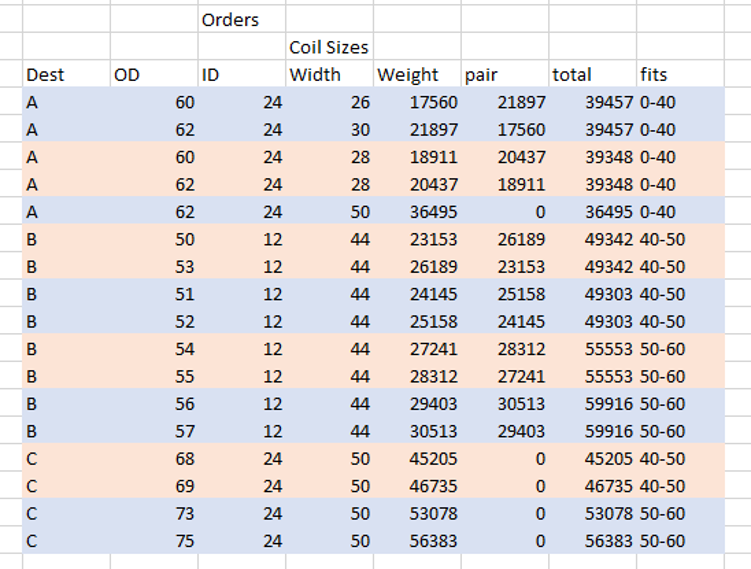The width and height of the screenshot is (751, 569).
Task: Select fits cell in OD 75 row
Action: click(680, 540)
